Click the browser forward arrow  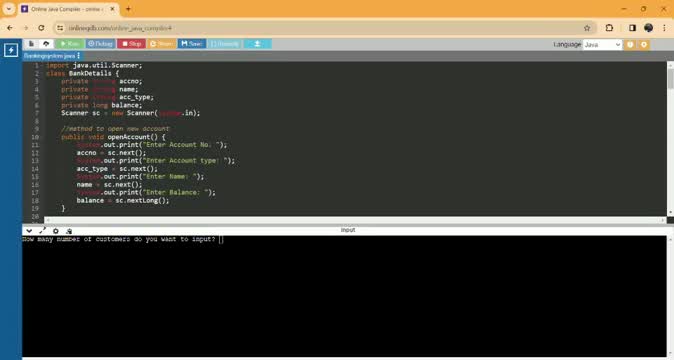click(26, 28)
